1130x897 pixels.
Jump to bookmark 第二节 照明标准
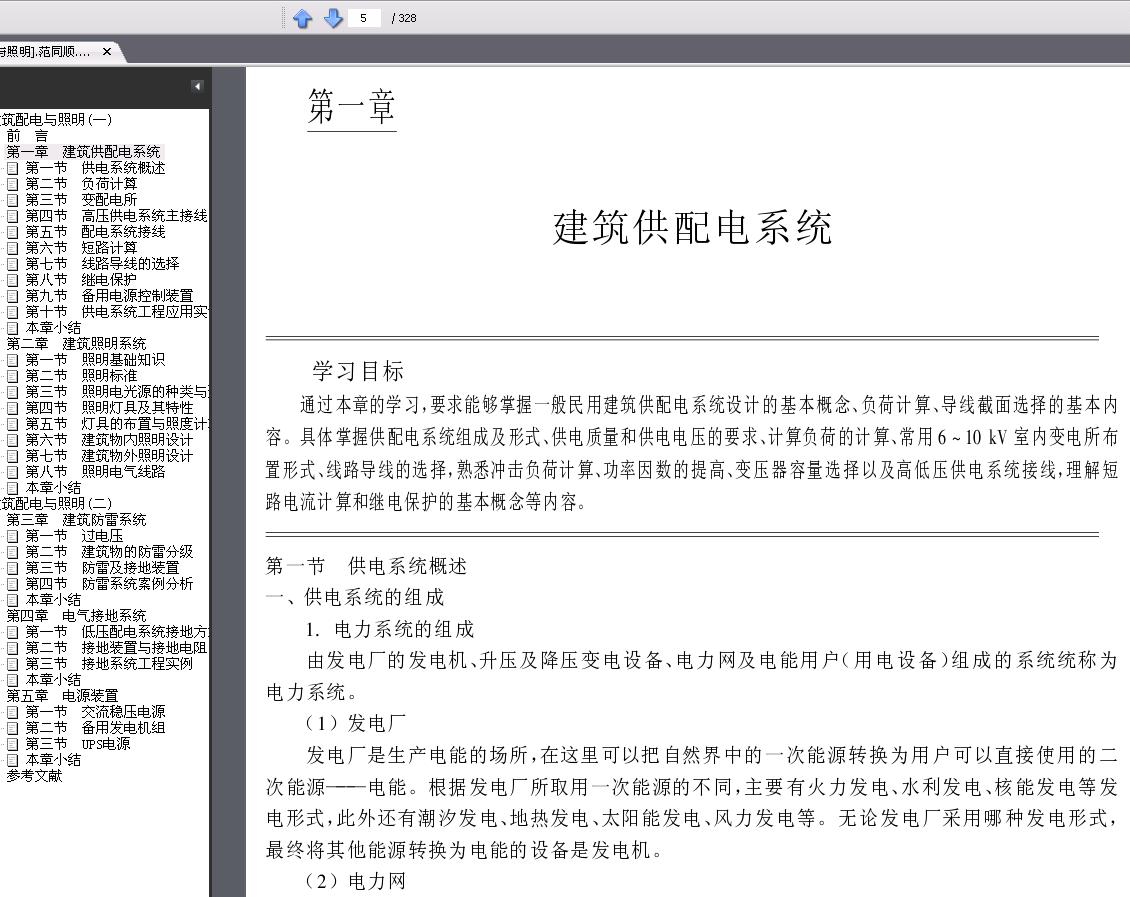click(x=81, y=376)
